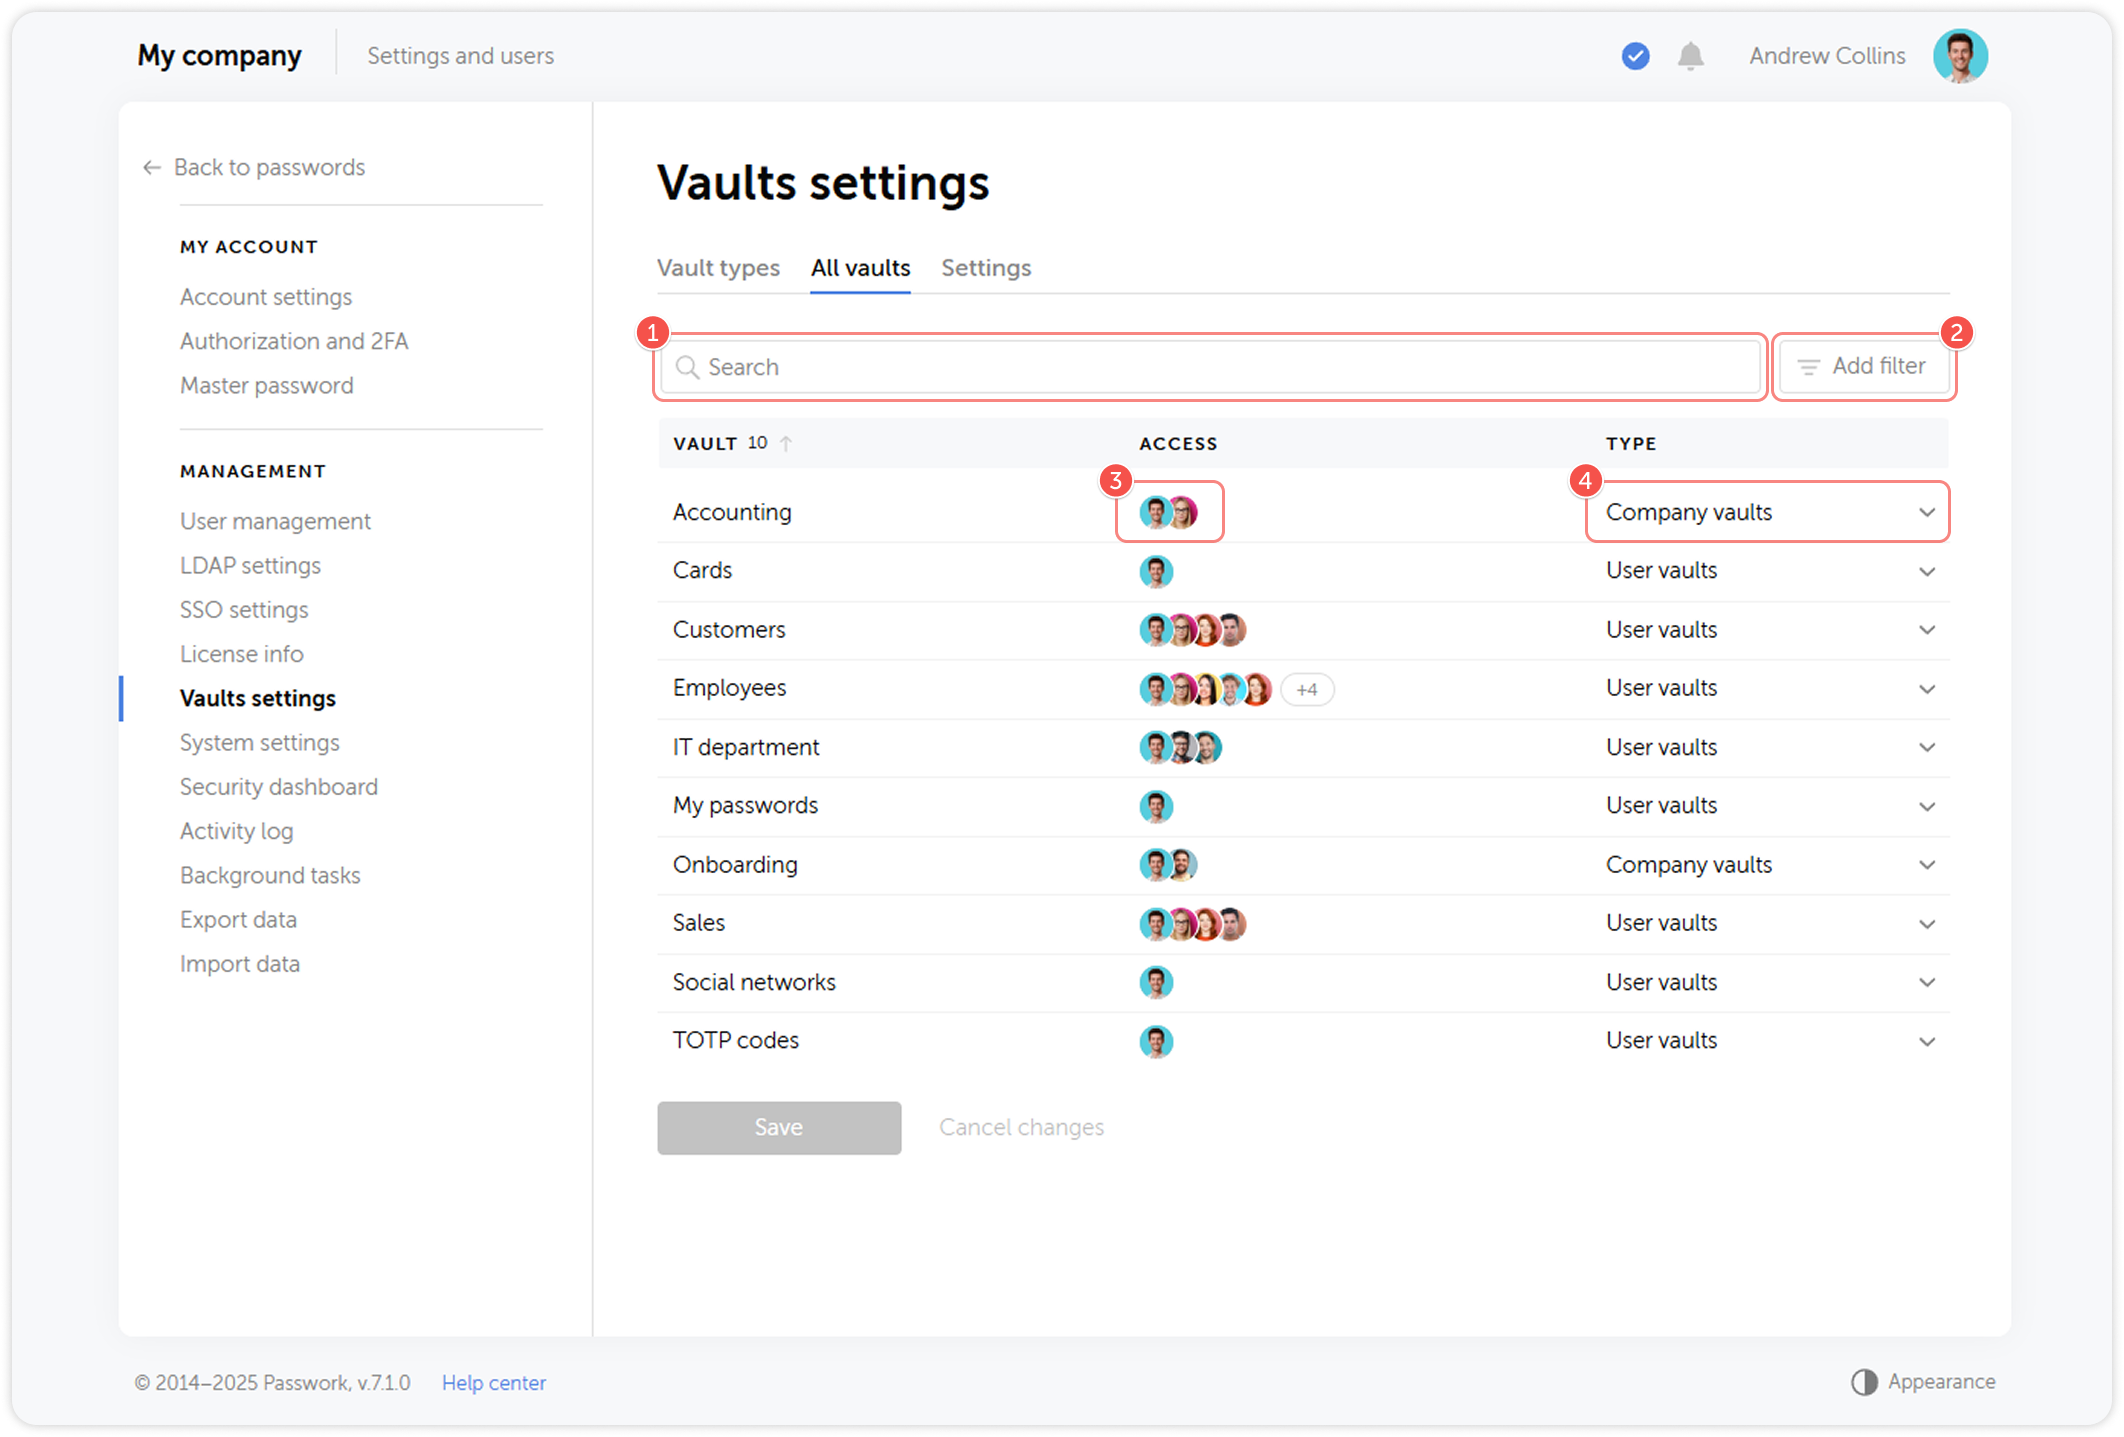Toggle the Appearance theme icon
Image resolution: width=2124 pixels, height=1437 pixels.
pyautogui.click(x=1863, y=1382)
